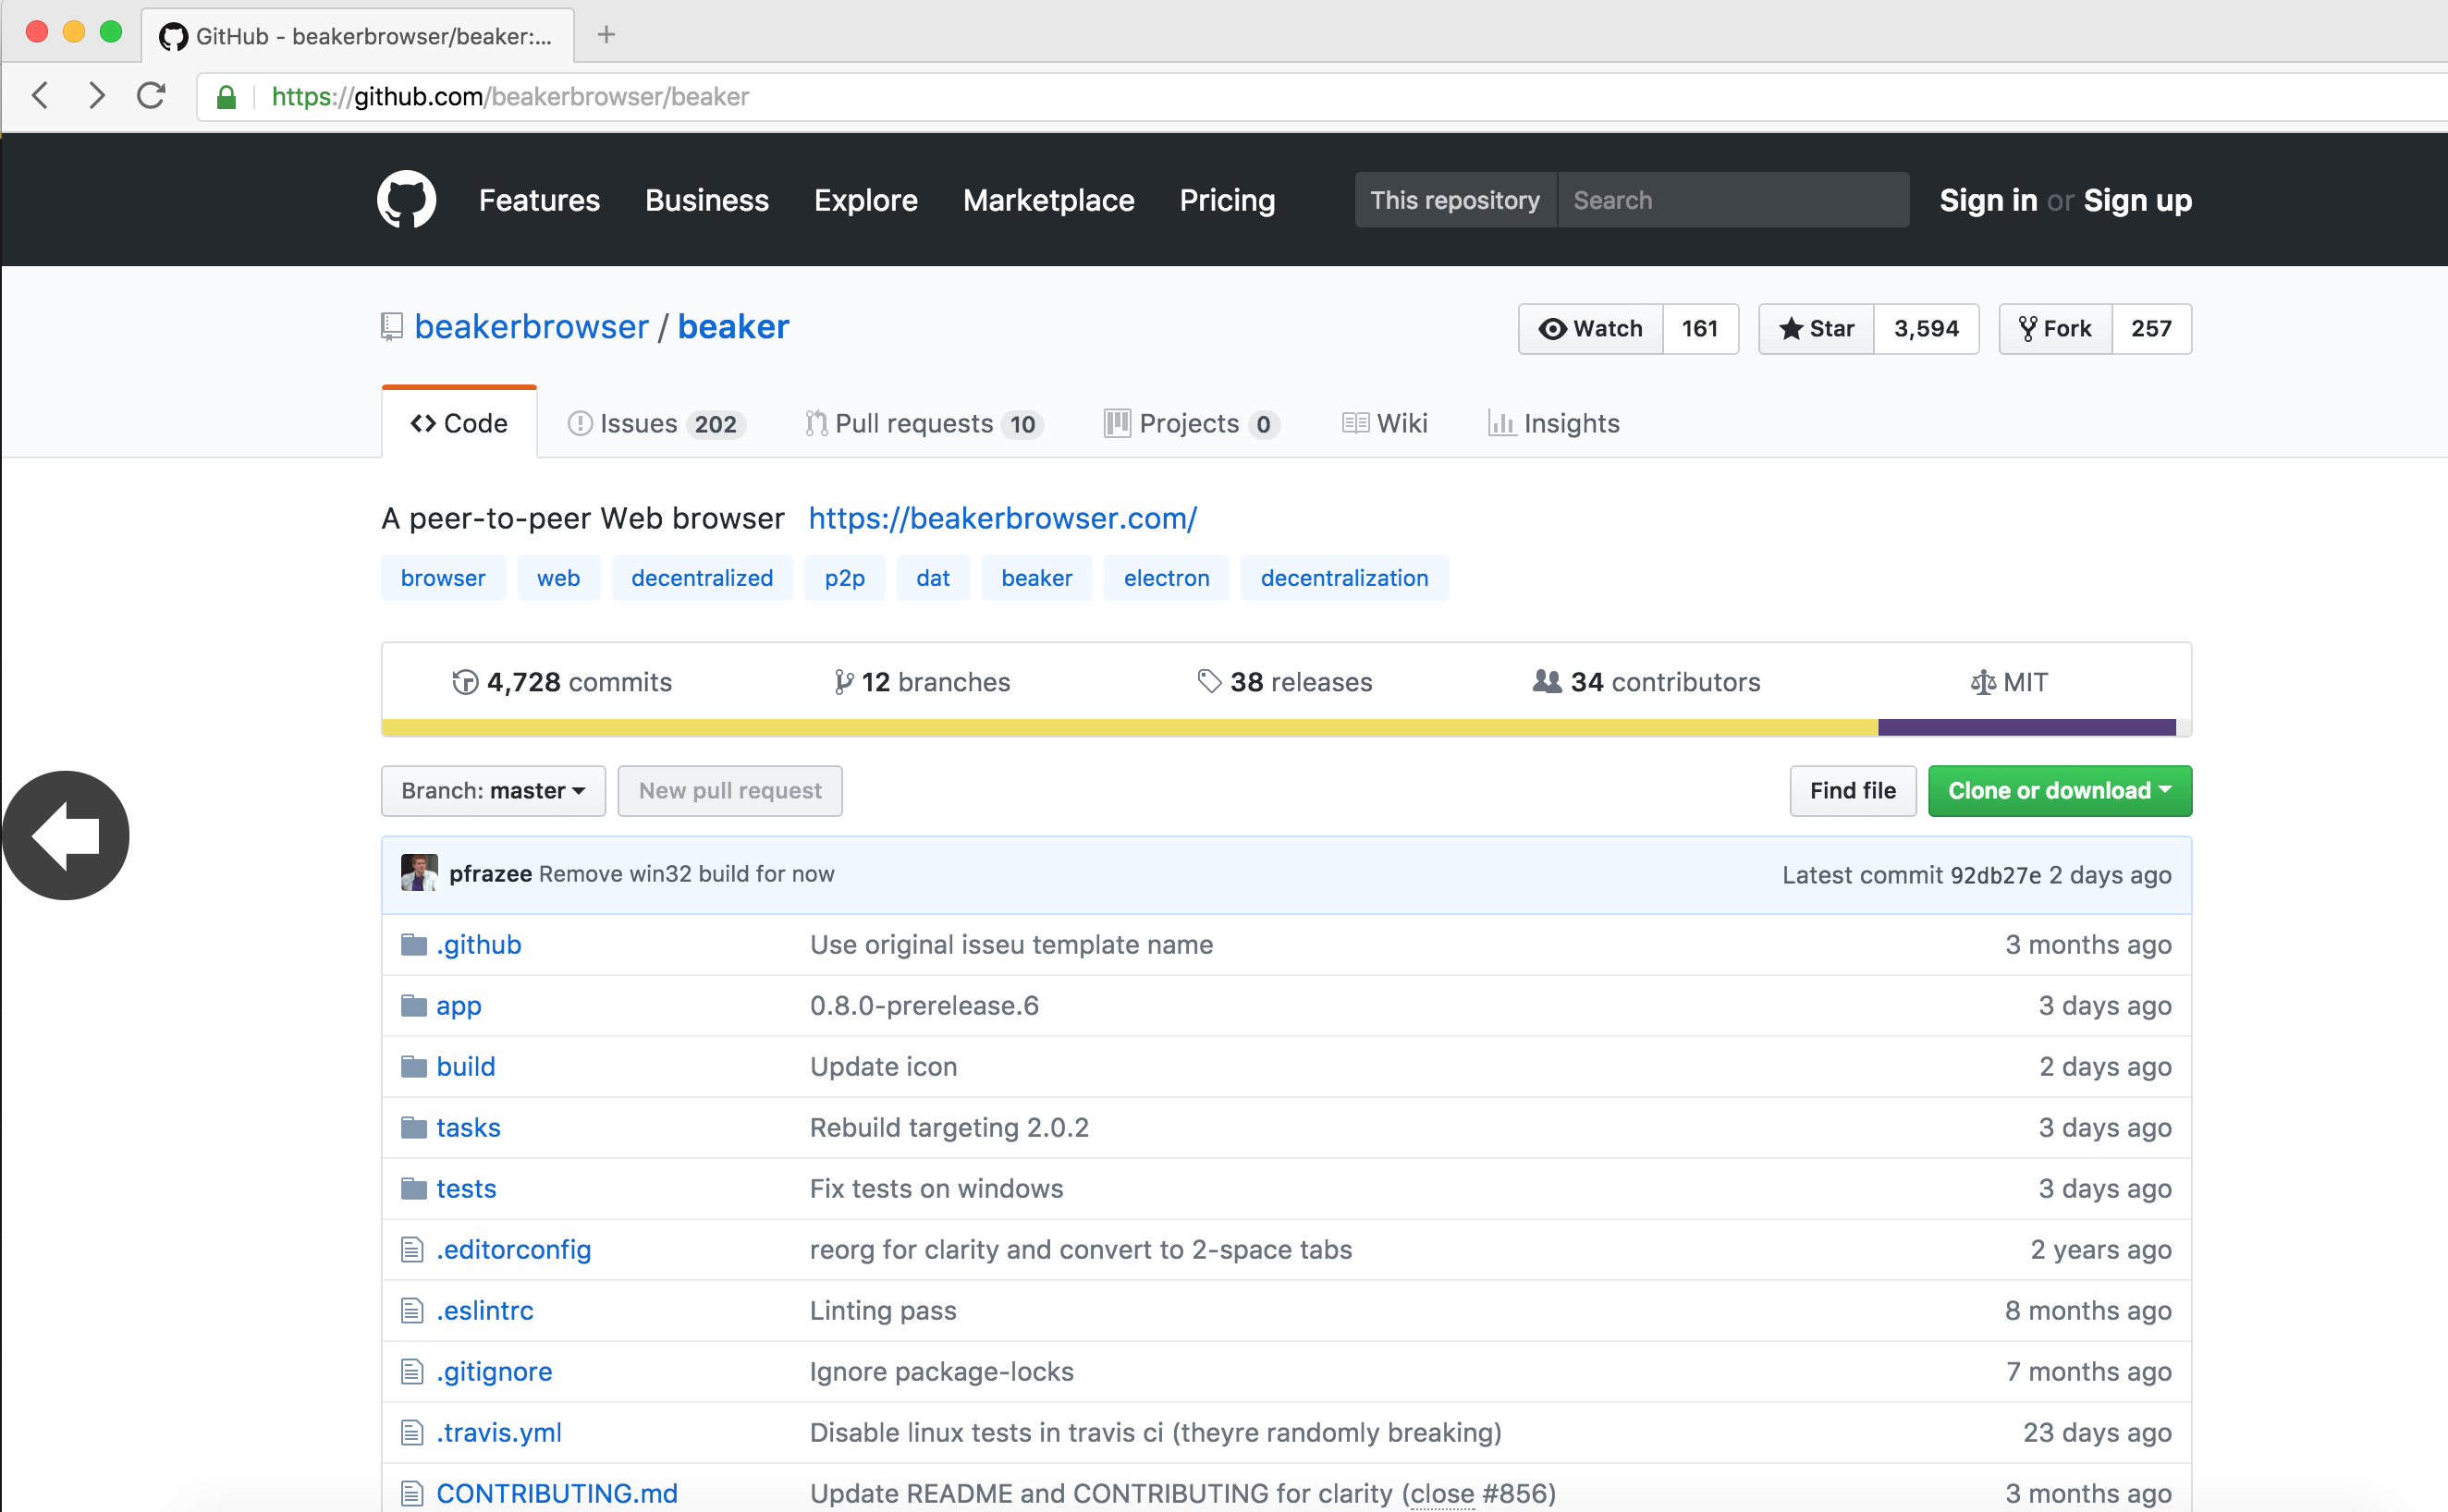Screen dimensions: 2448x1512
Task: Click the Find file button
Action: 1852,791
